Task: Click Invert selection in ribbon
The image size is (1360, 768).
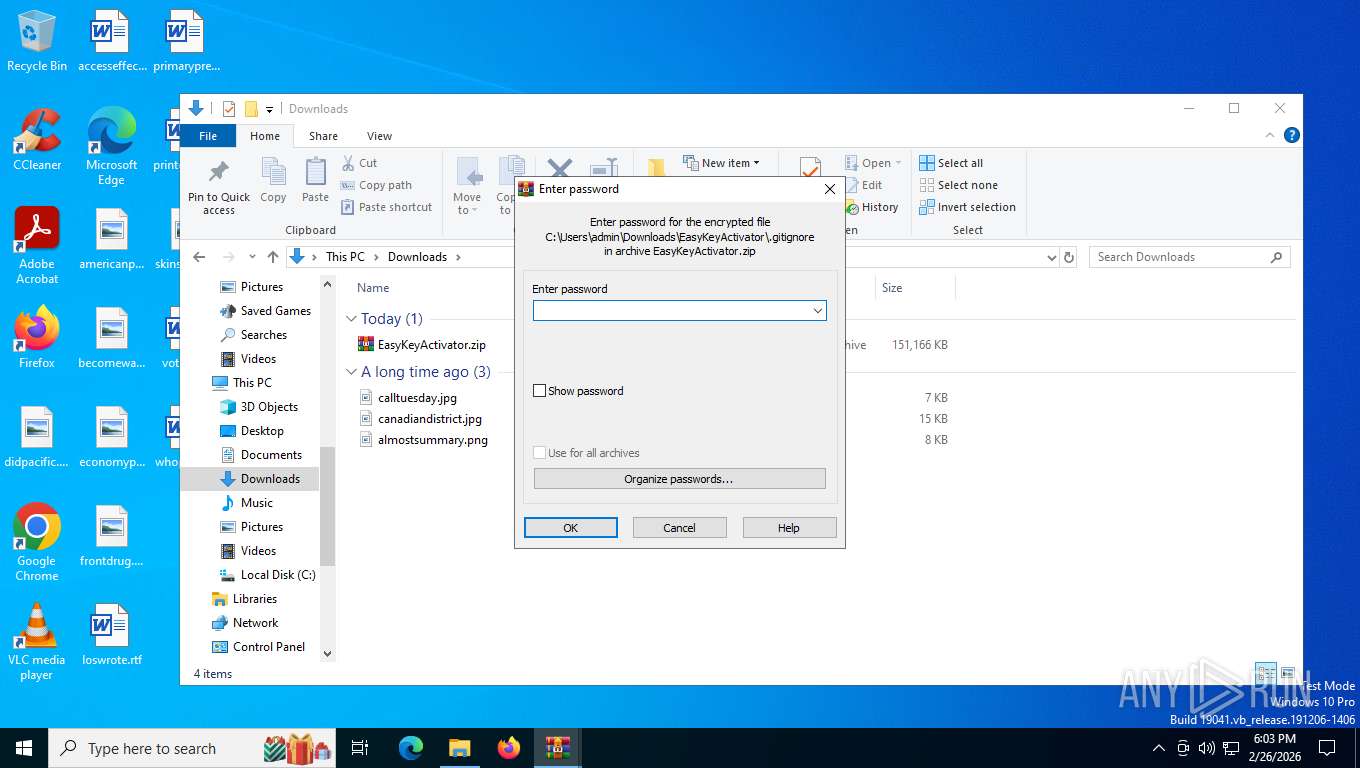Action: (967, 207)
